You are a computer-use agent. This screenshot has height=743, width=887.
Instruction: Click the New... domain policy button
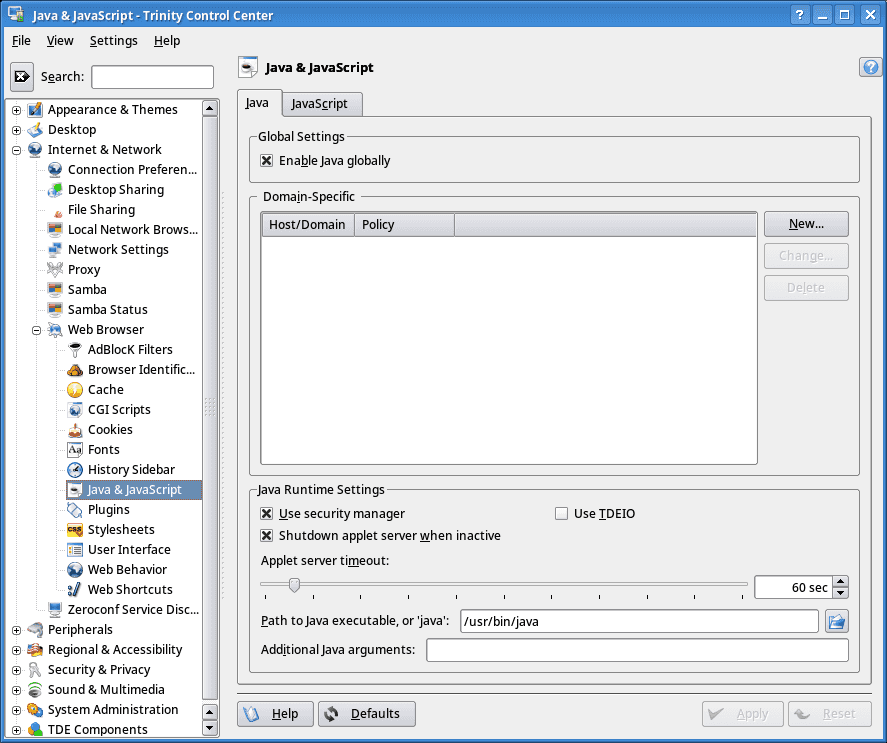806,224
